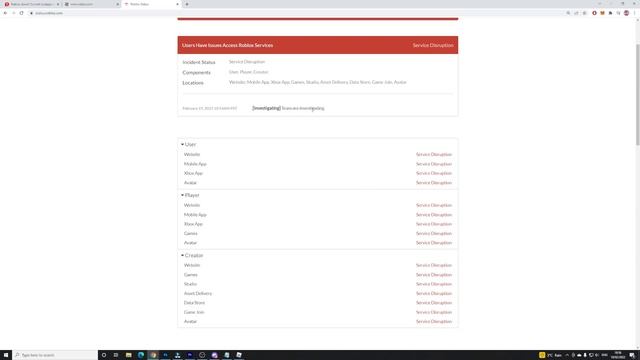Image resolution: width=640 pixels, height=360 pixels.
Task: Reload the page with the refresh icon
Action: 22,13
